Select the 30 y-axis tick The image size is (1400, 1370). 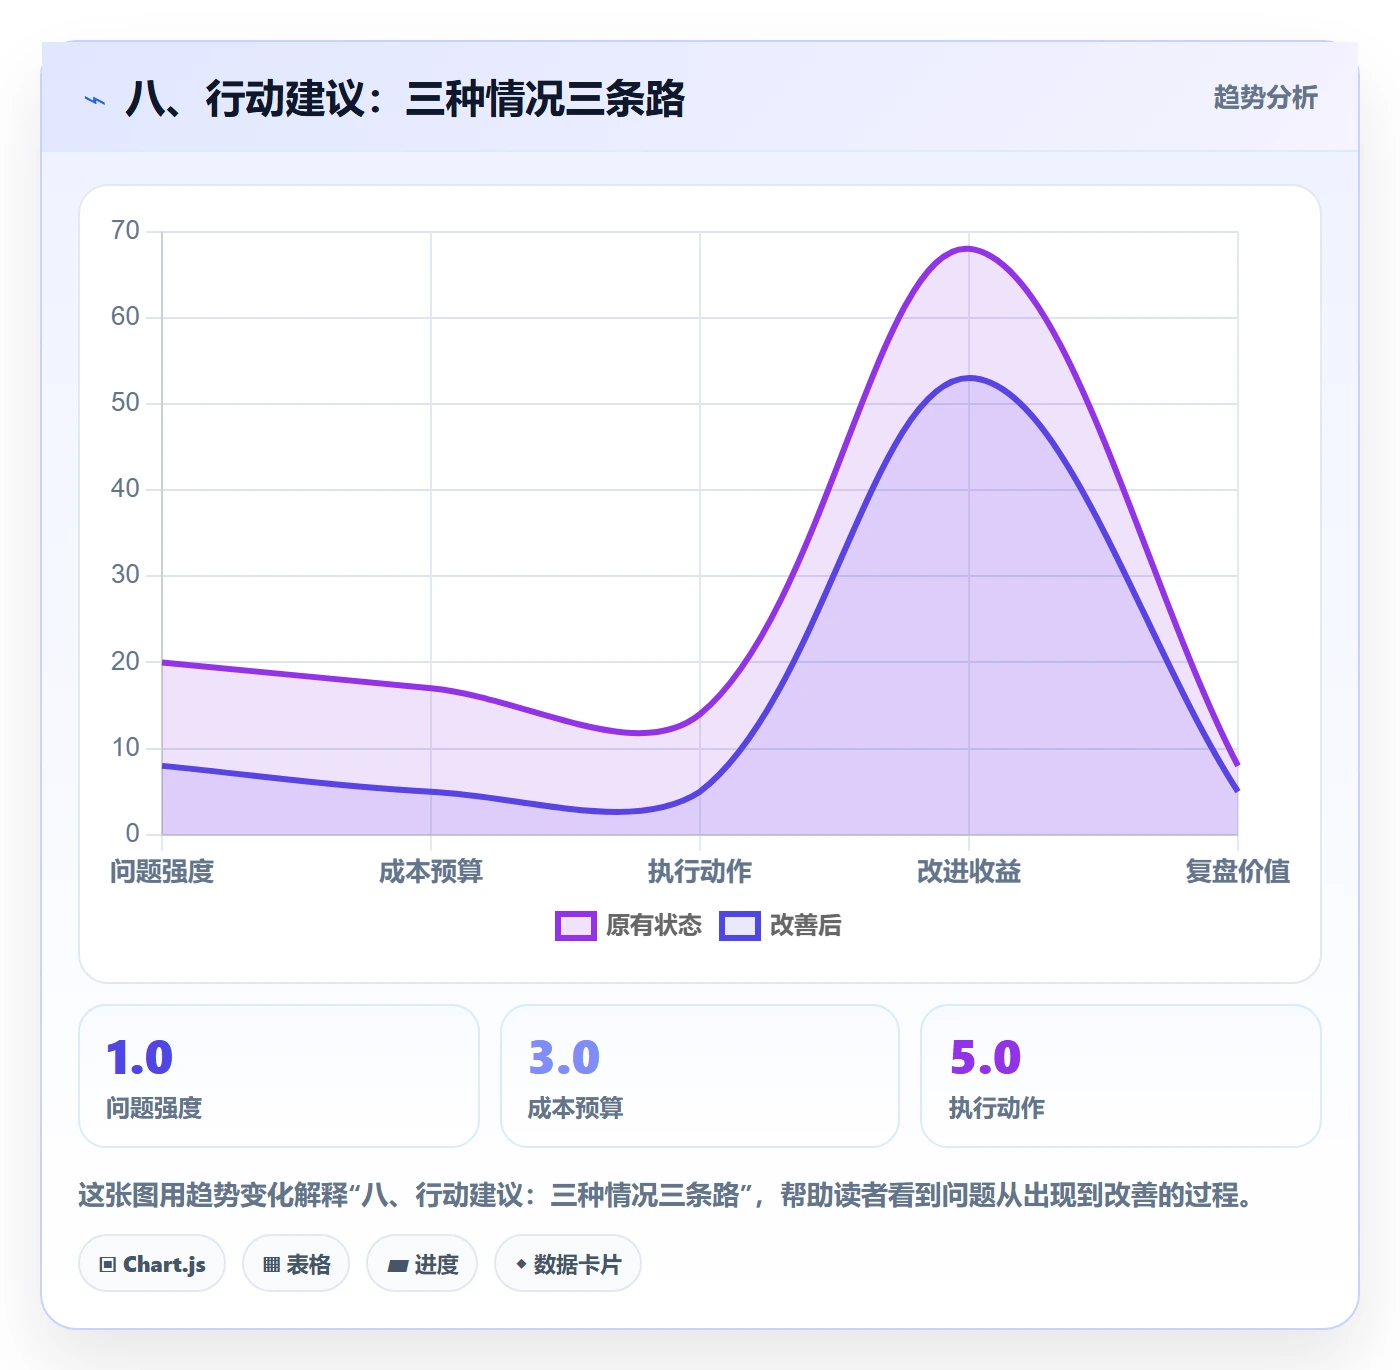pyautogui.click(x=125, y=575)
